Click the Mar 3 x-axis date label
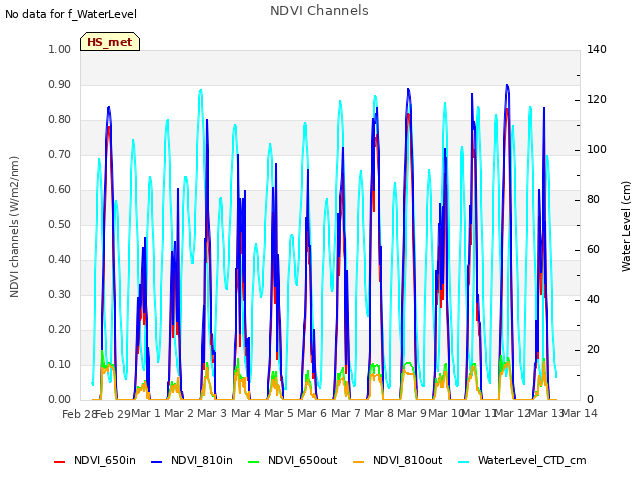640x480 pixels. click(212, 413)
